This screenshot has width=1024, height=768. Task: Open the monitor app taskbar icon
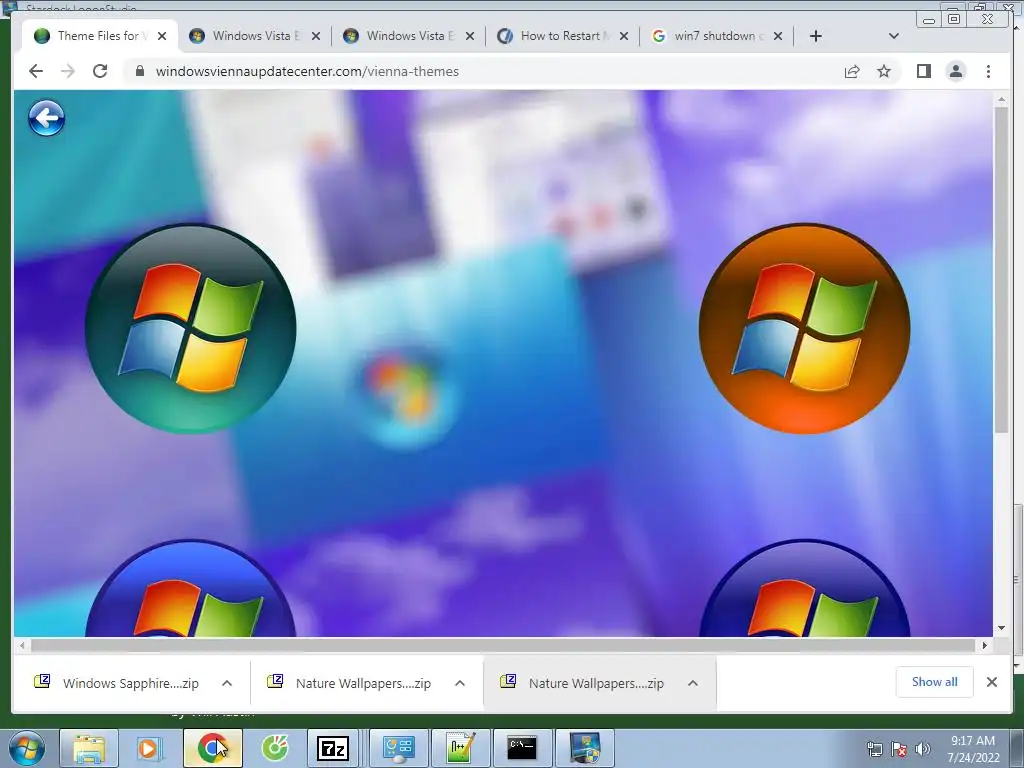[584, 748]
